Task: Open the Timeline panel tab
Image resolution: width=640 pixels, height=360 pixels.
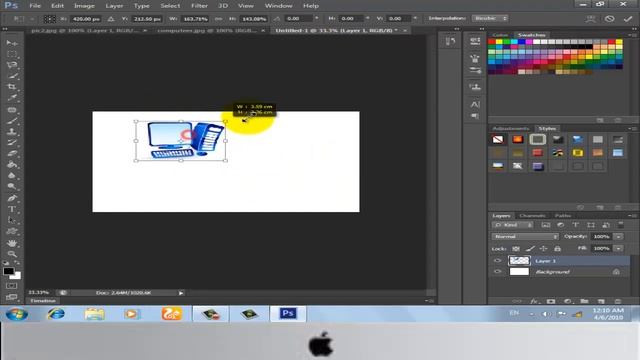Action: coord(43,301)
